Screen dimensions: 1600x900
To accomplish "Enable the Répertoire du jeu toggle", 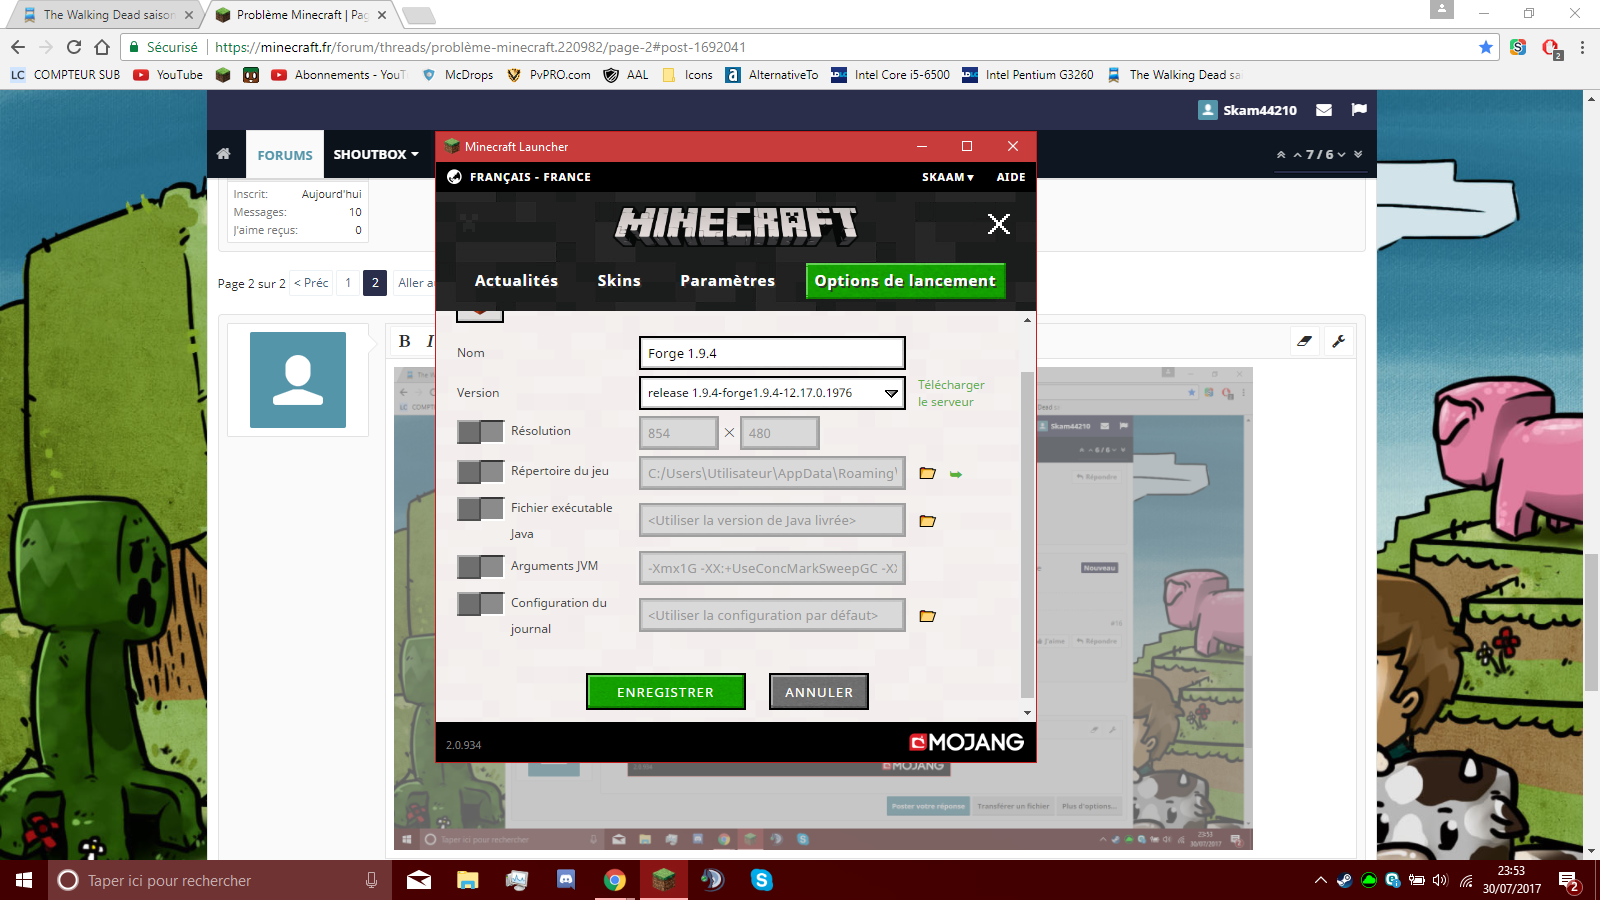I will pos(480,472).
